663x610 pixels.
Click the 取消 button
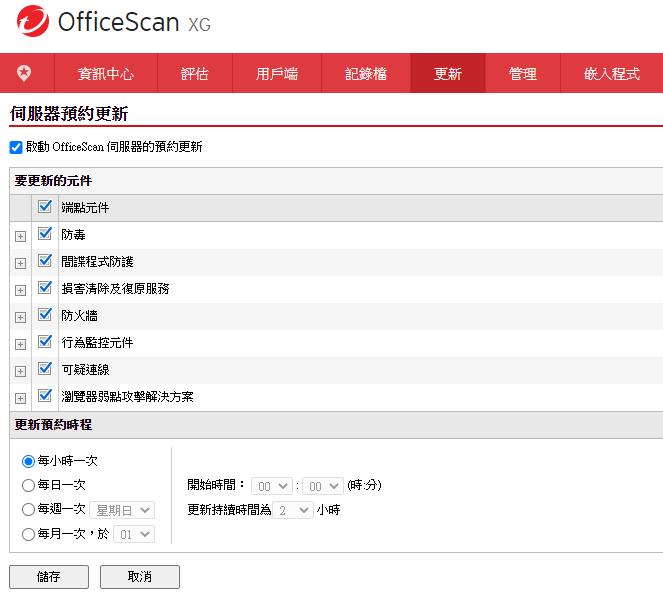click(140, 577)
